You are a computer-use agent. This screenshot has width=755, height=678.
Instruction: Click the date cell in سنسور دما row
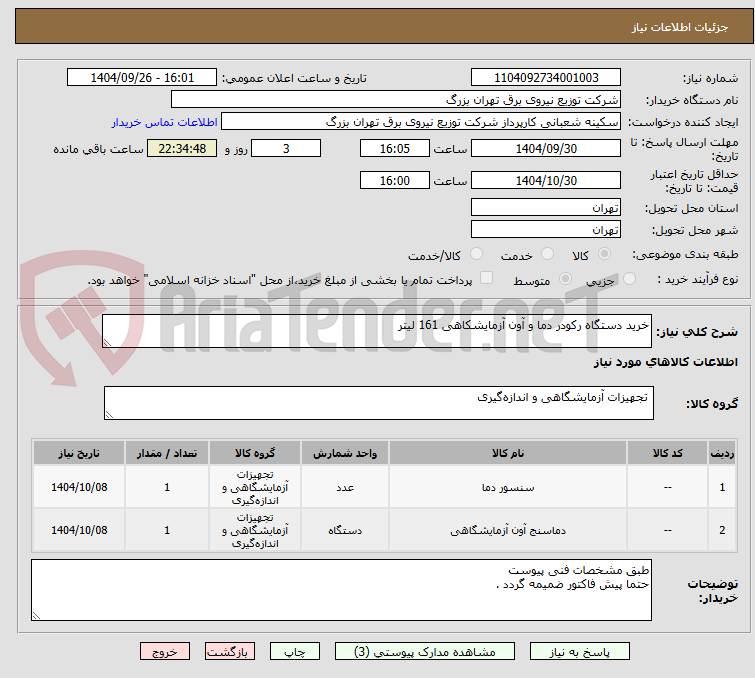point(79,487)
